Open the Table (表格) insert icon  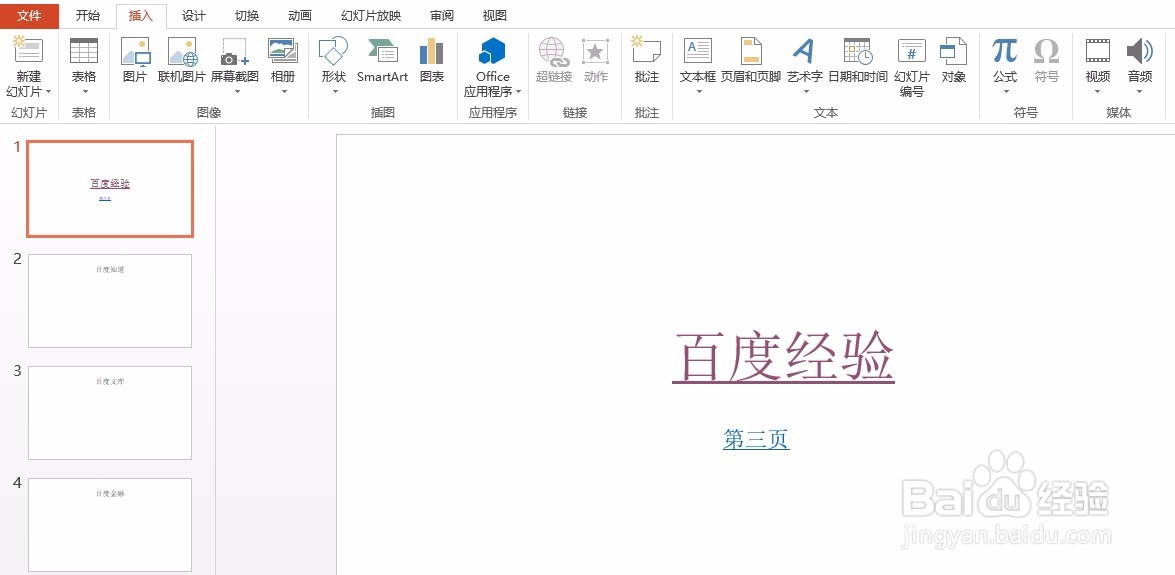point(84,50)
